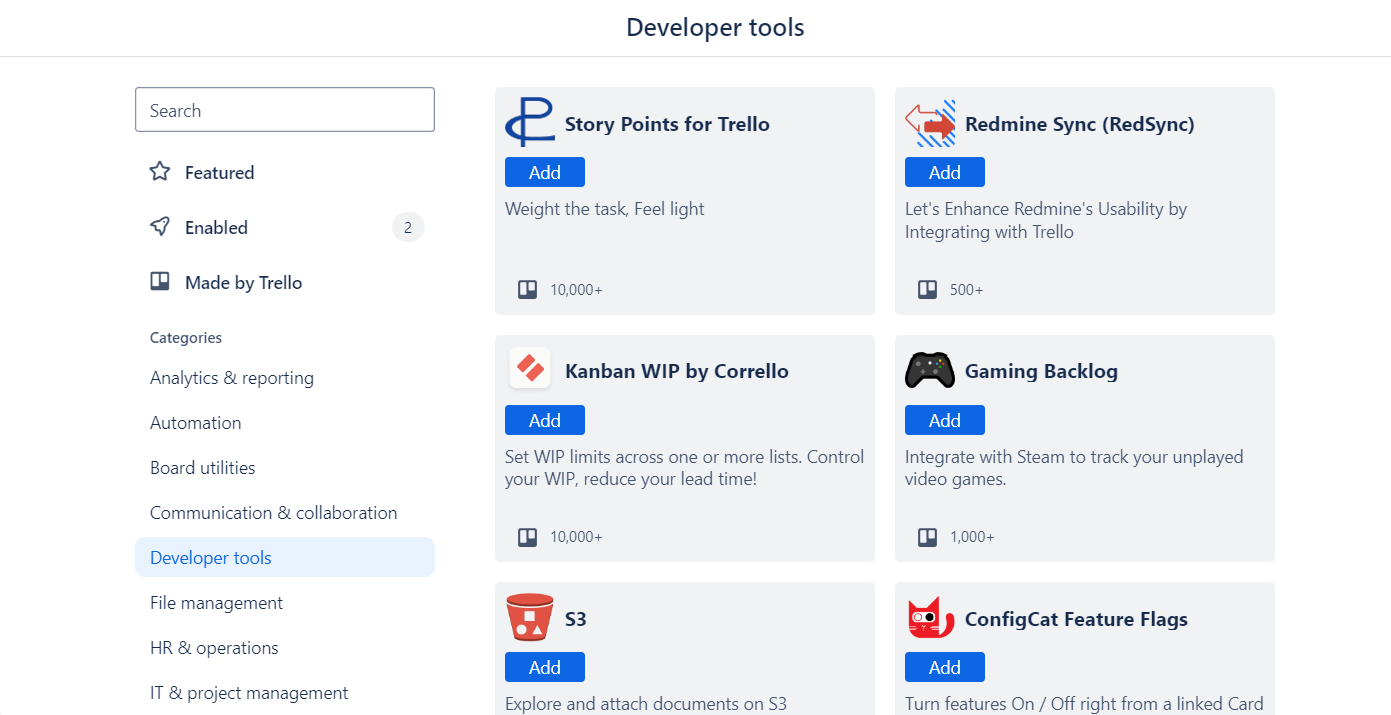Click the Kanban WIP by Corrello logo
The height and width of the screenshot is (715, 1391).
pos(530,370)
